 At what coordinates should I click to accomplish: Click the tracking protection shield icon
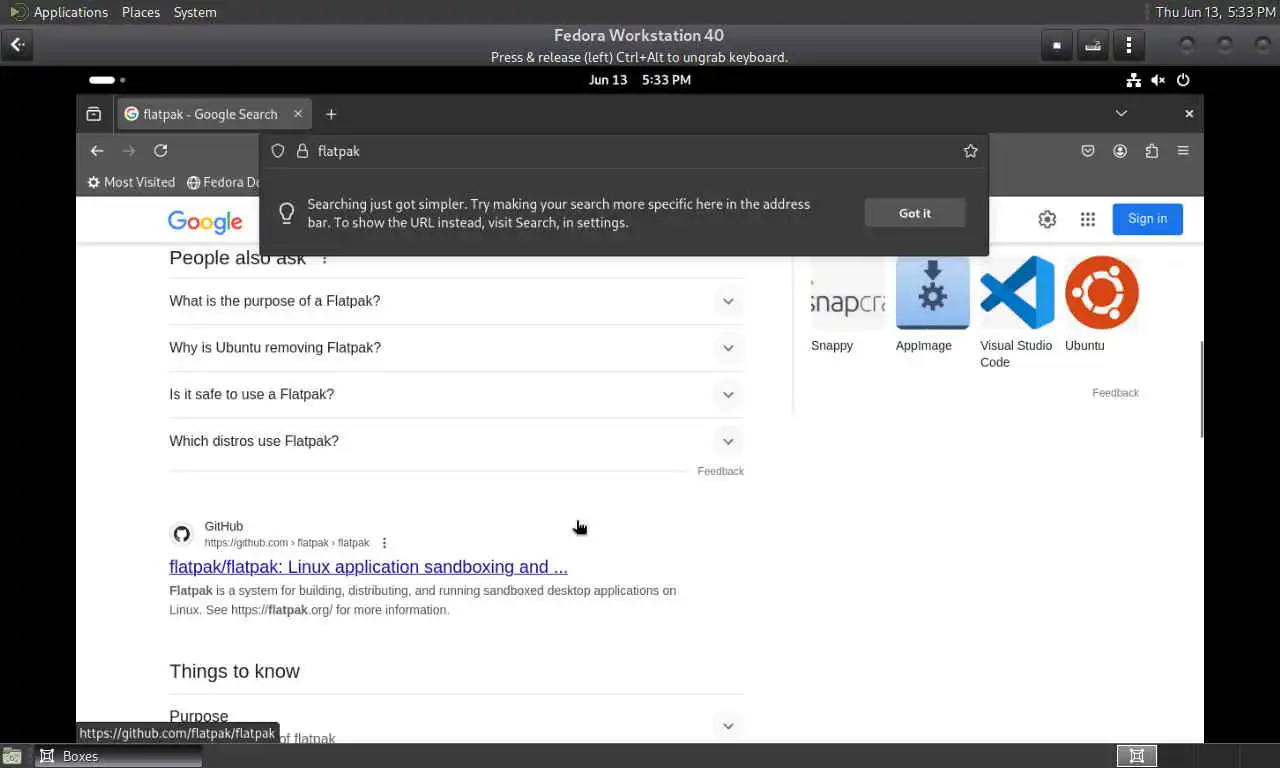click(278, 151)
